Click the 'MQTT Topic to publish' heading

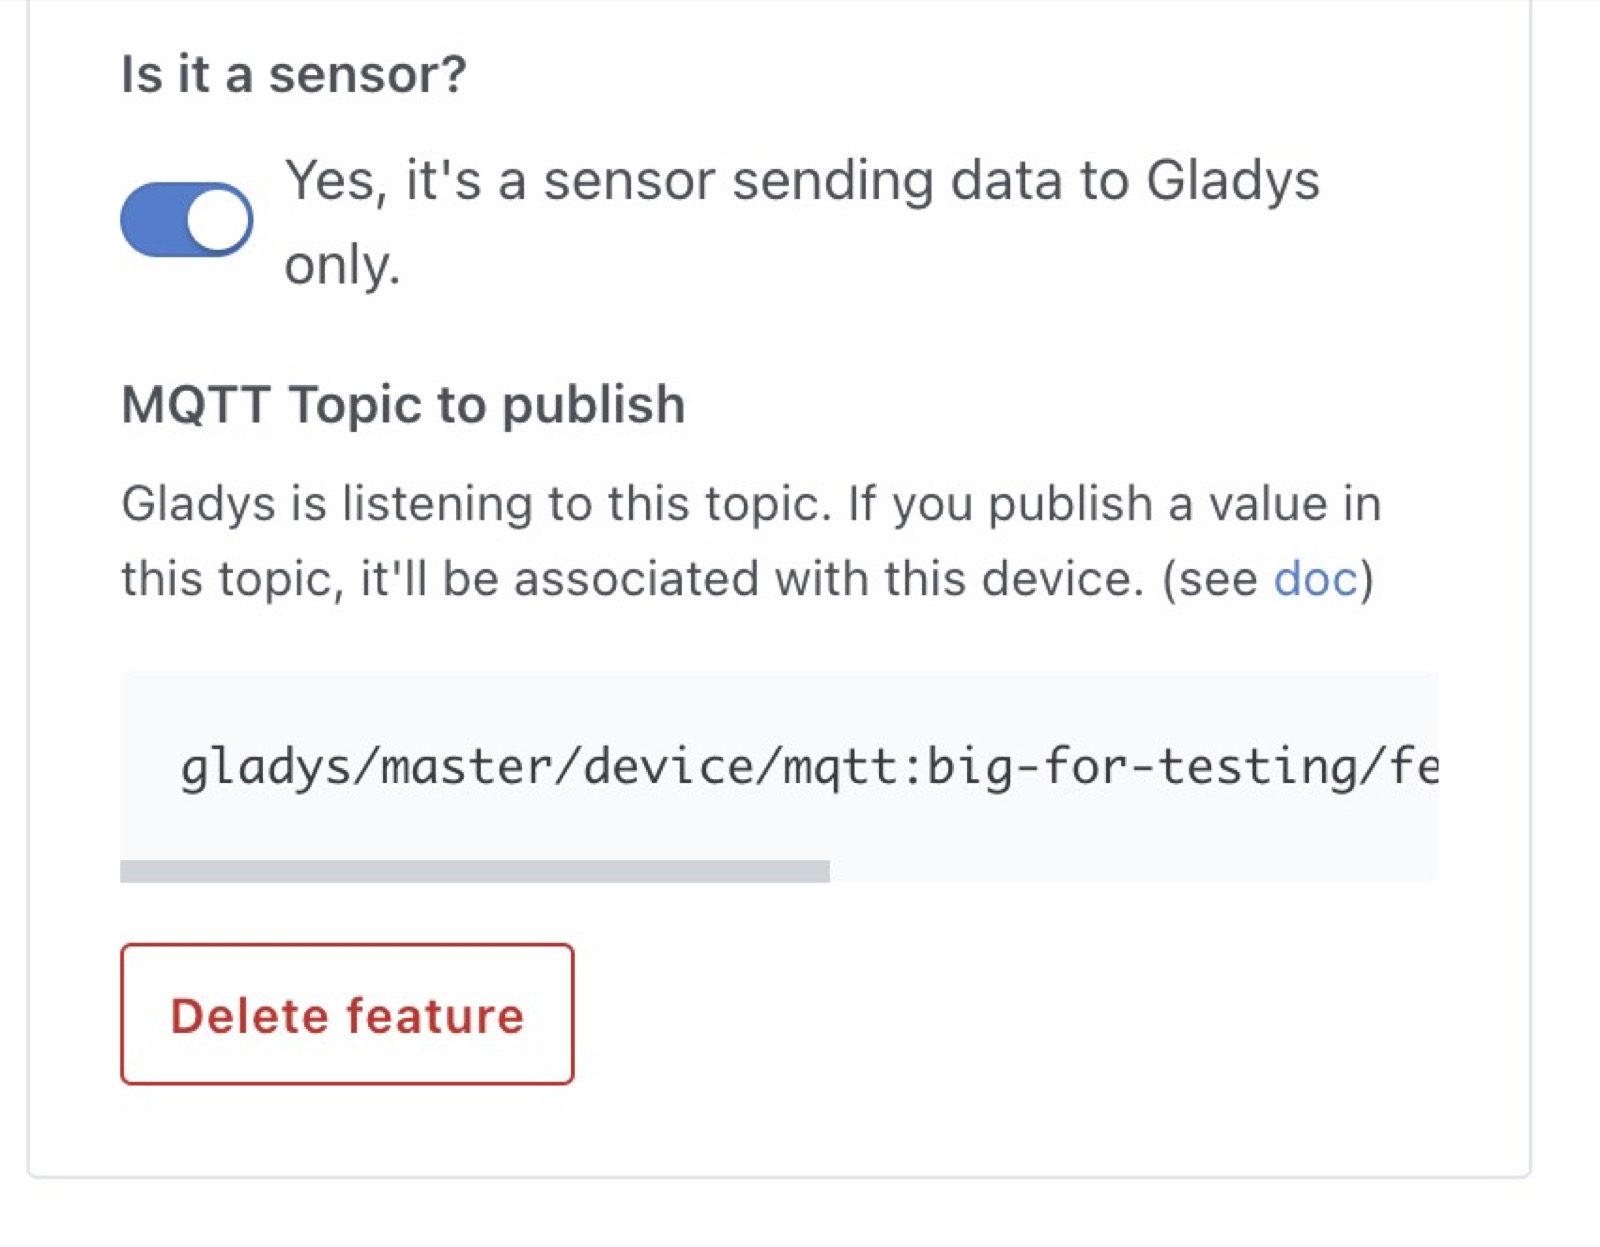click(402, 404)
